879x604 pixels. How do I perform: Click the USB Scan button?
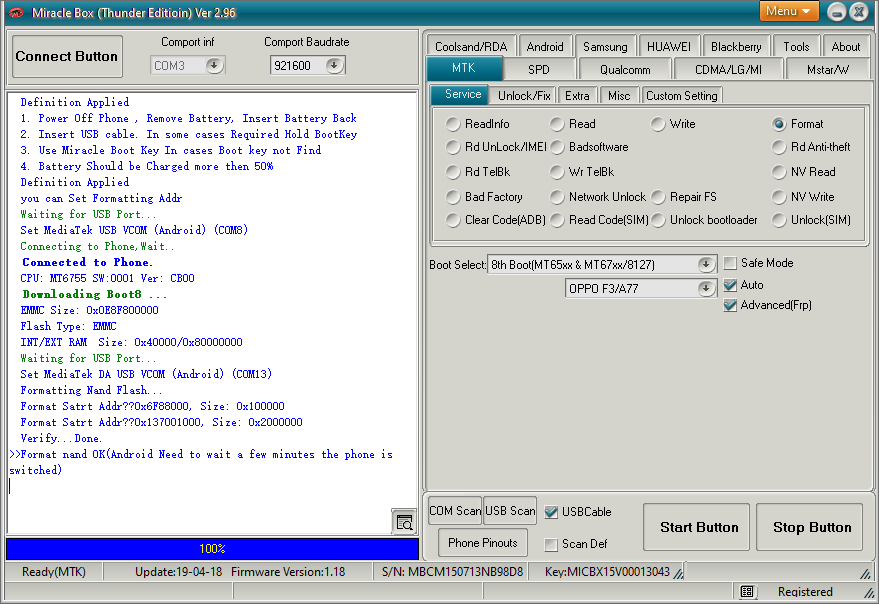point(510,511)
